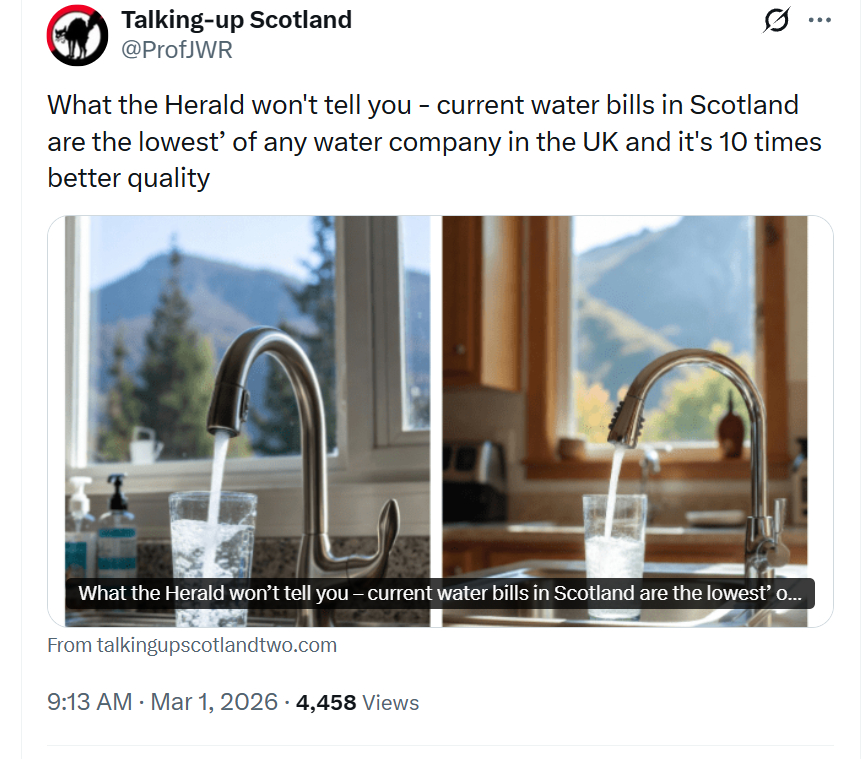Image resolution: width=865 pixels, height=759 pixels.
Task: Click the '10 times better quality' tweet line
Action: 128,178
